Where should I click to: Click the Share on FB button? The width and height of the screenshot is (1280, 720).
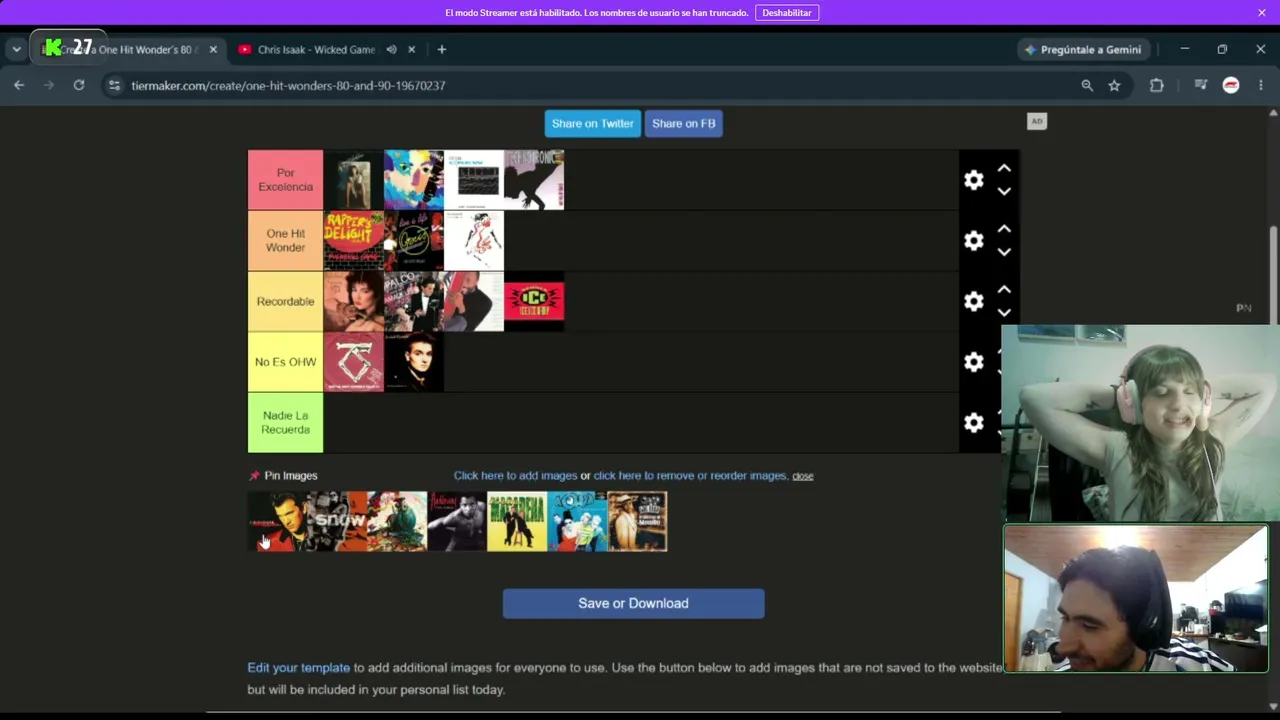pos(684,123)
